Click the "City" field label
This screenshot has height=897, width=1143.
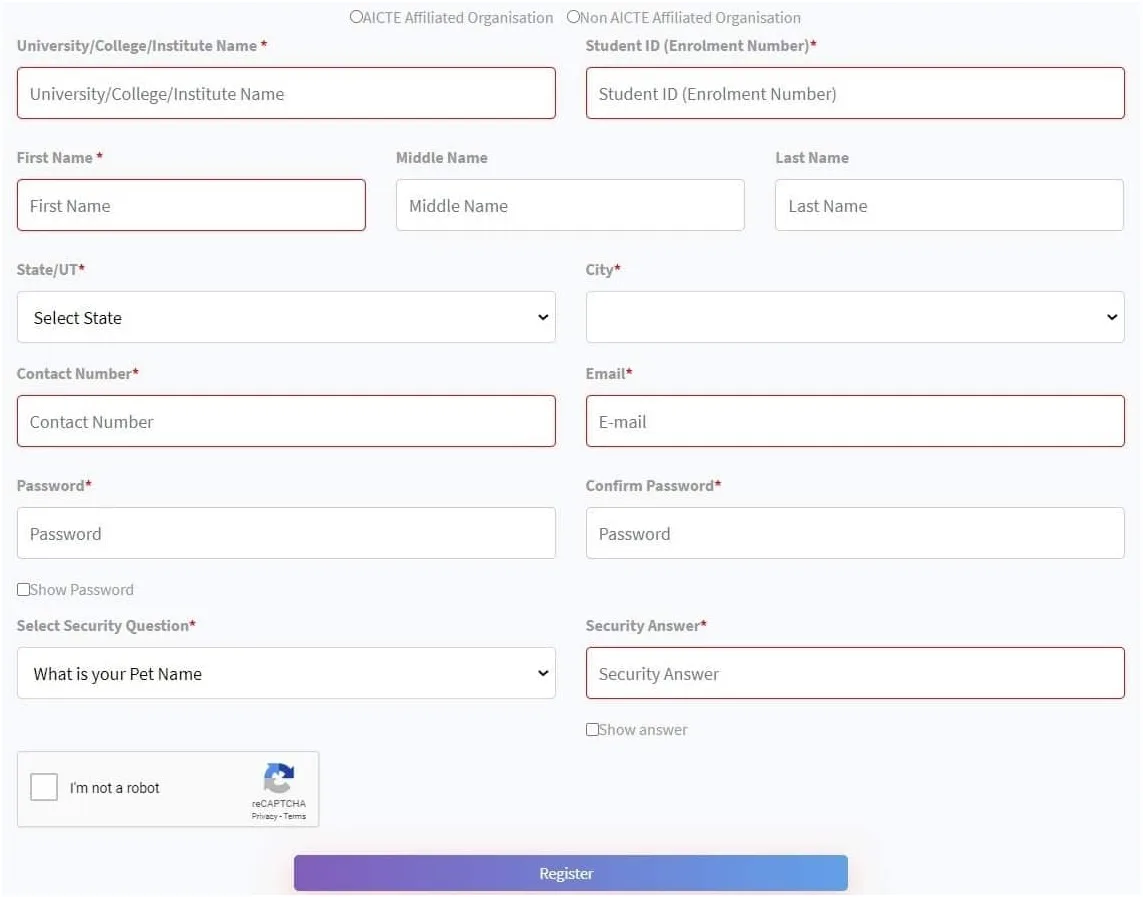point(603,270)
